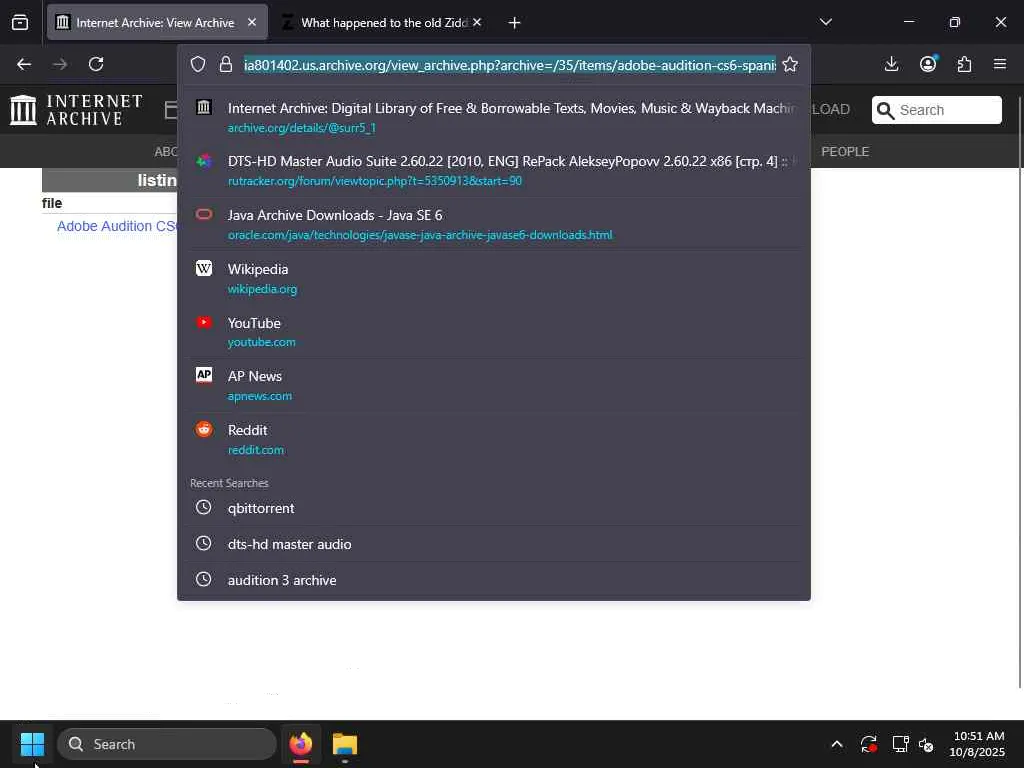Open the muted volume tray icon
Viewport: 1024px width, 768px height.
coord(925,744)
